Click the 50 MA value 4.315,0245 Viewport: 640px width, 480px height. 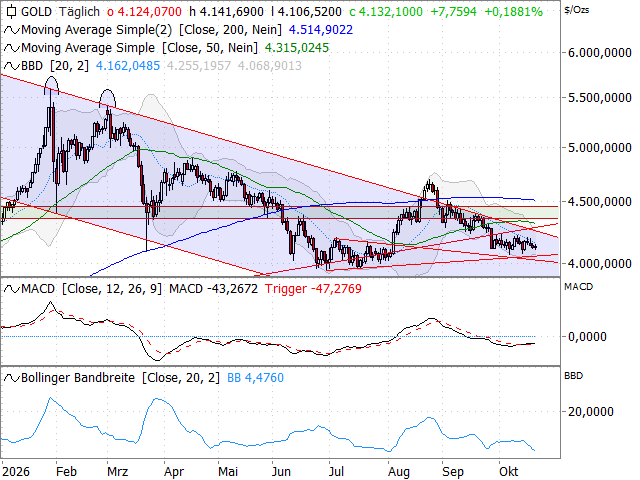click(x=297, y=48)
